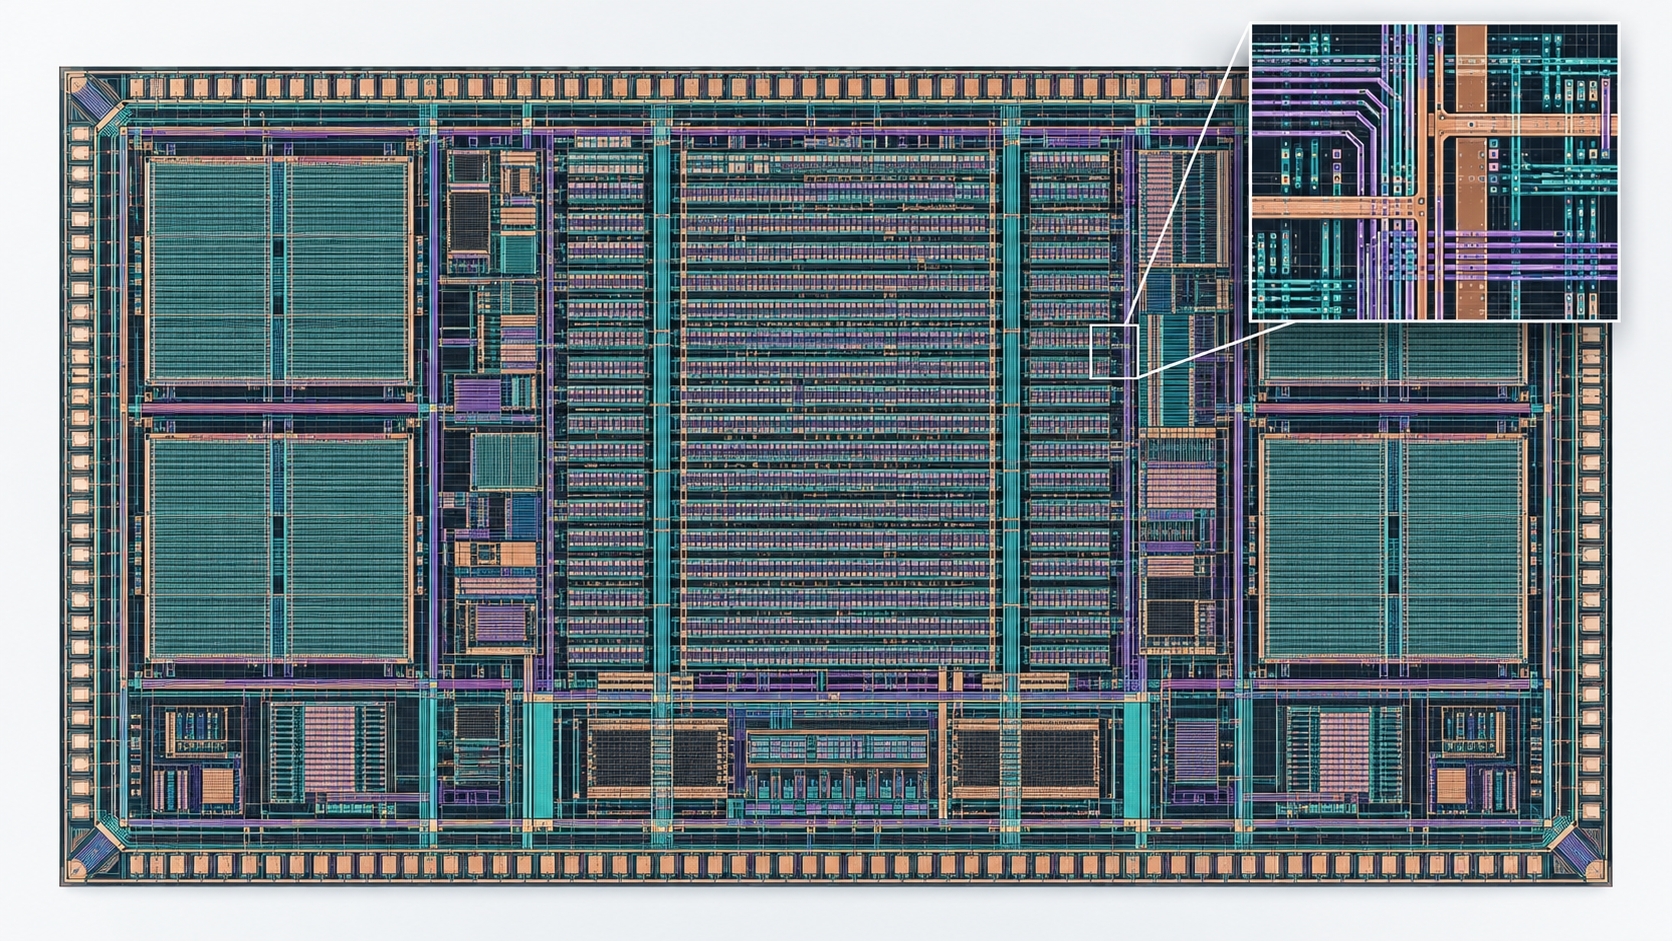Image resolution: width=1672 pixels, height=941 pixels.
Task: Click the central standard-cell logic array
Action: click(x=838, y=408)
